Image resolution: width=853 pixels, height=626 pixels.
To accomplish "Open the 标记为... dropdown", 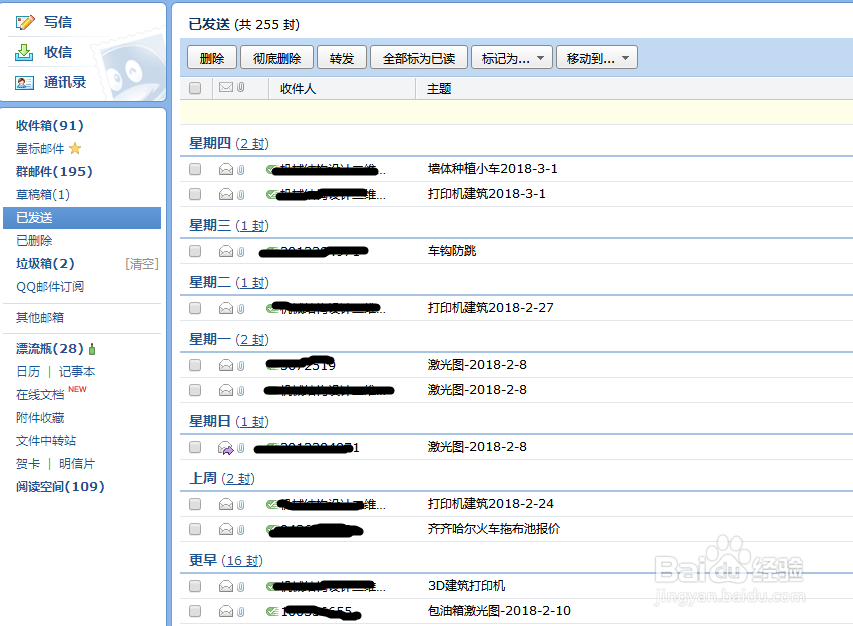I will click(512, 57).
